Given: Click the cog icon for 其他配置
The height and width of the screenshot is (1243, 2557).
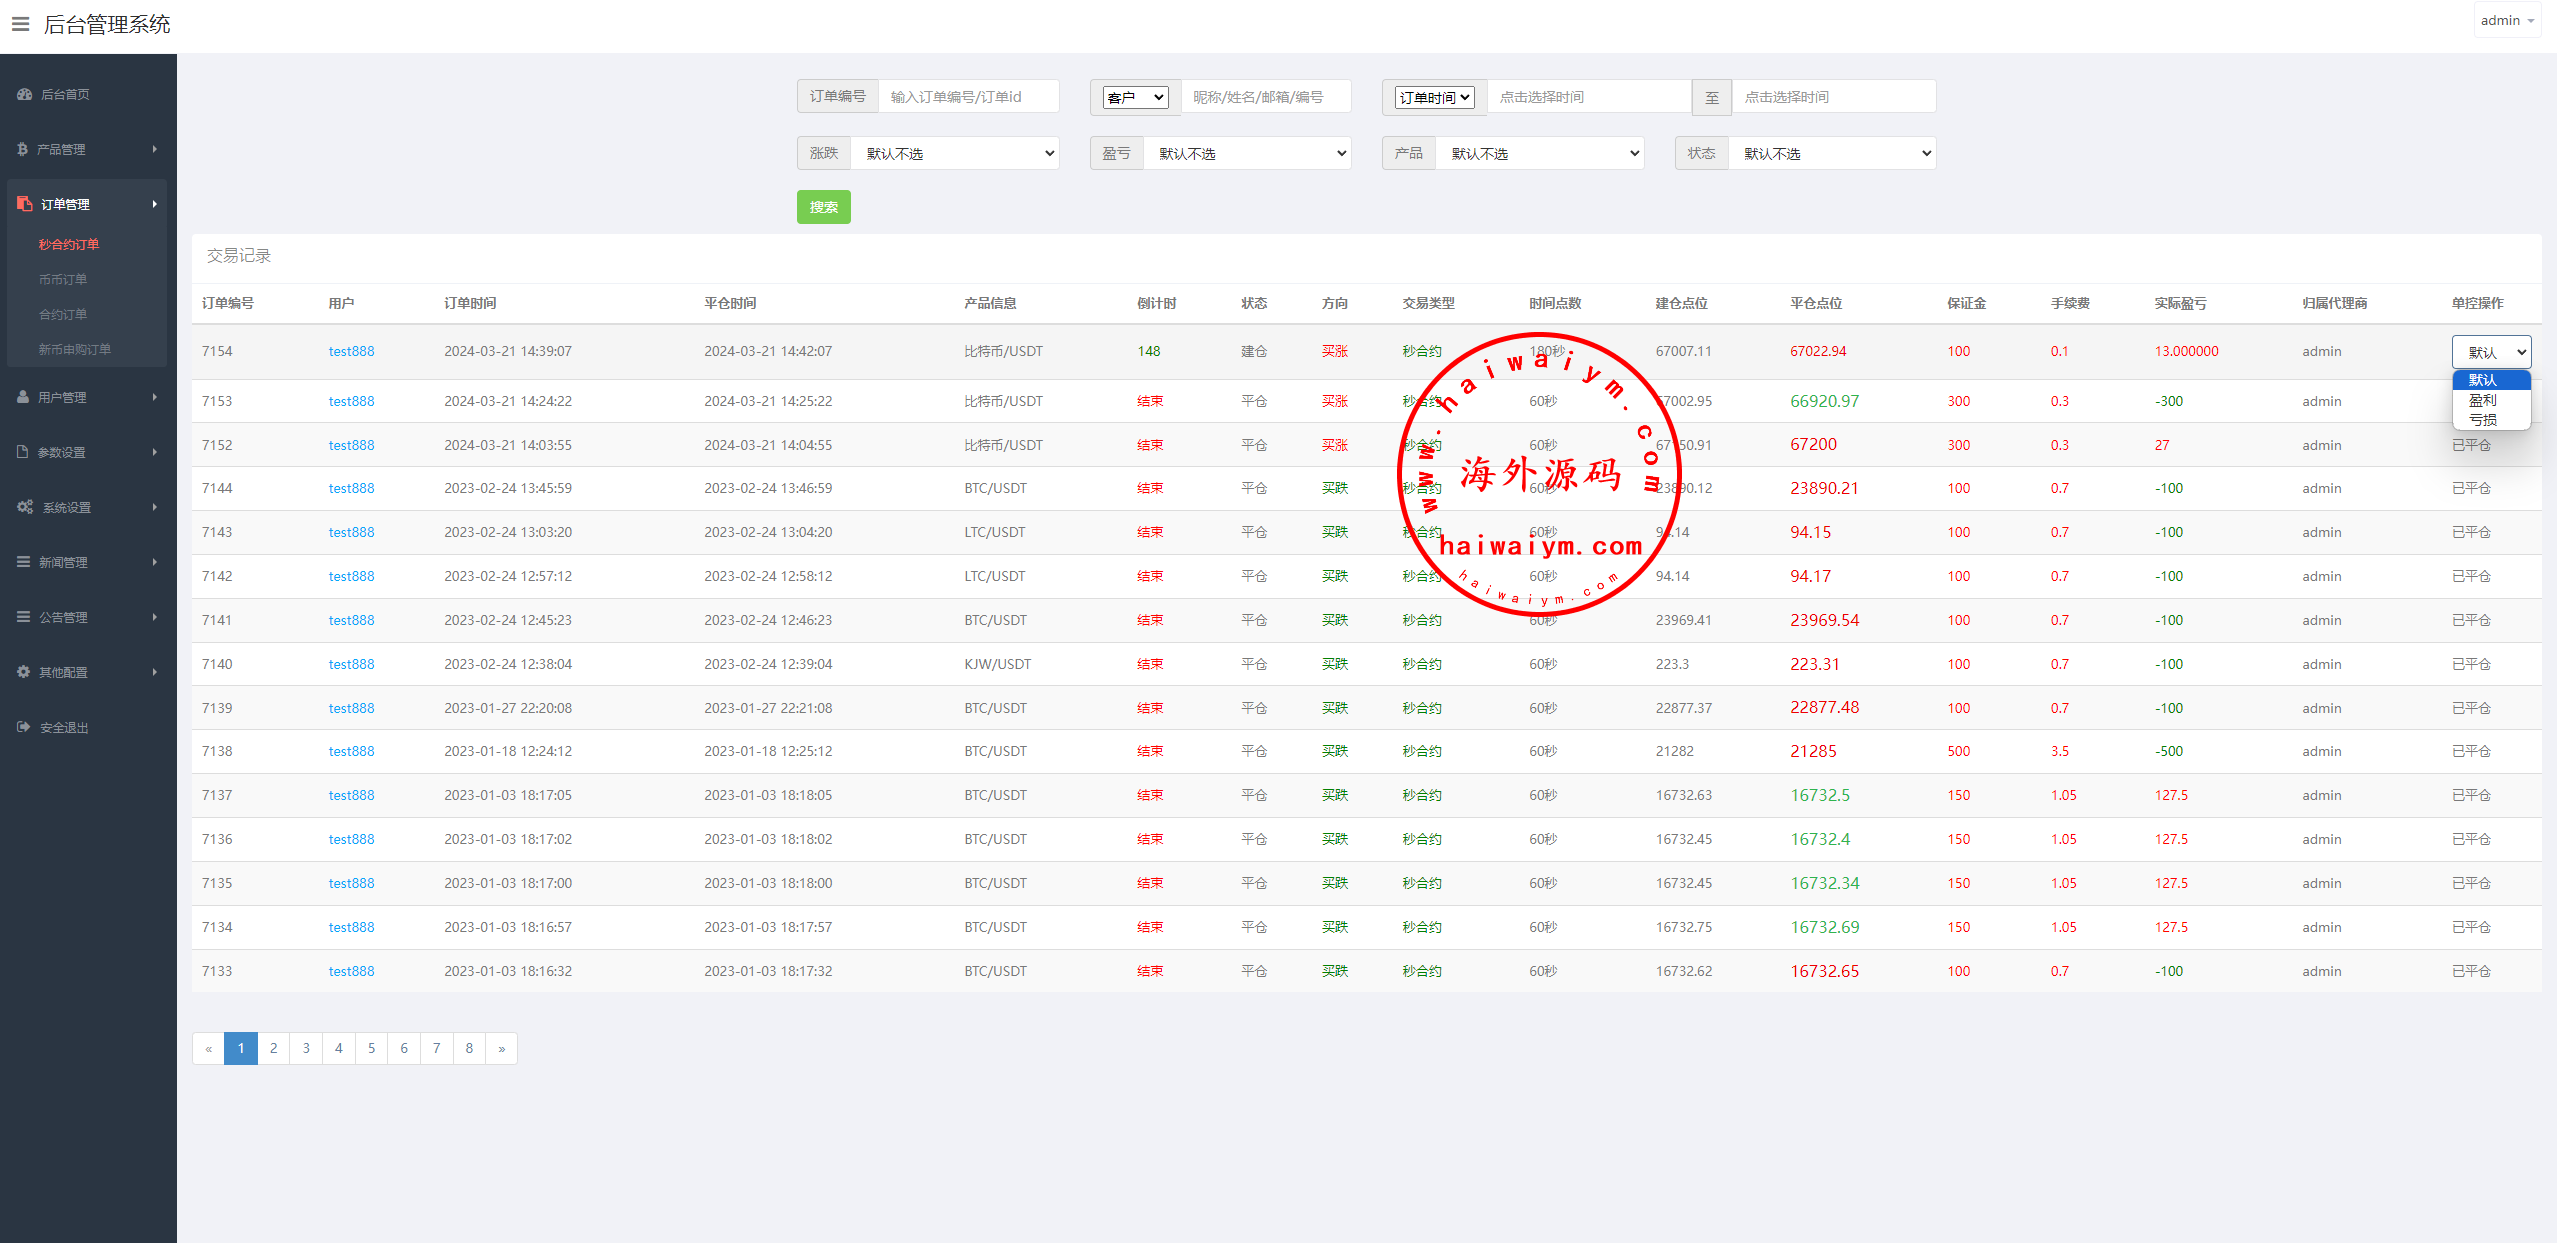Looking at the screenshot, I should (23, 672).
